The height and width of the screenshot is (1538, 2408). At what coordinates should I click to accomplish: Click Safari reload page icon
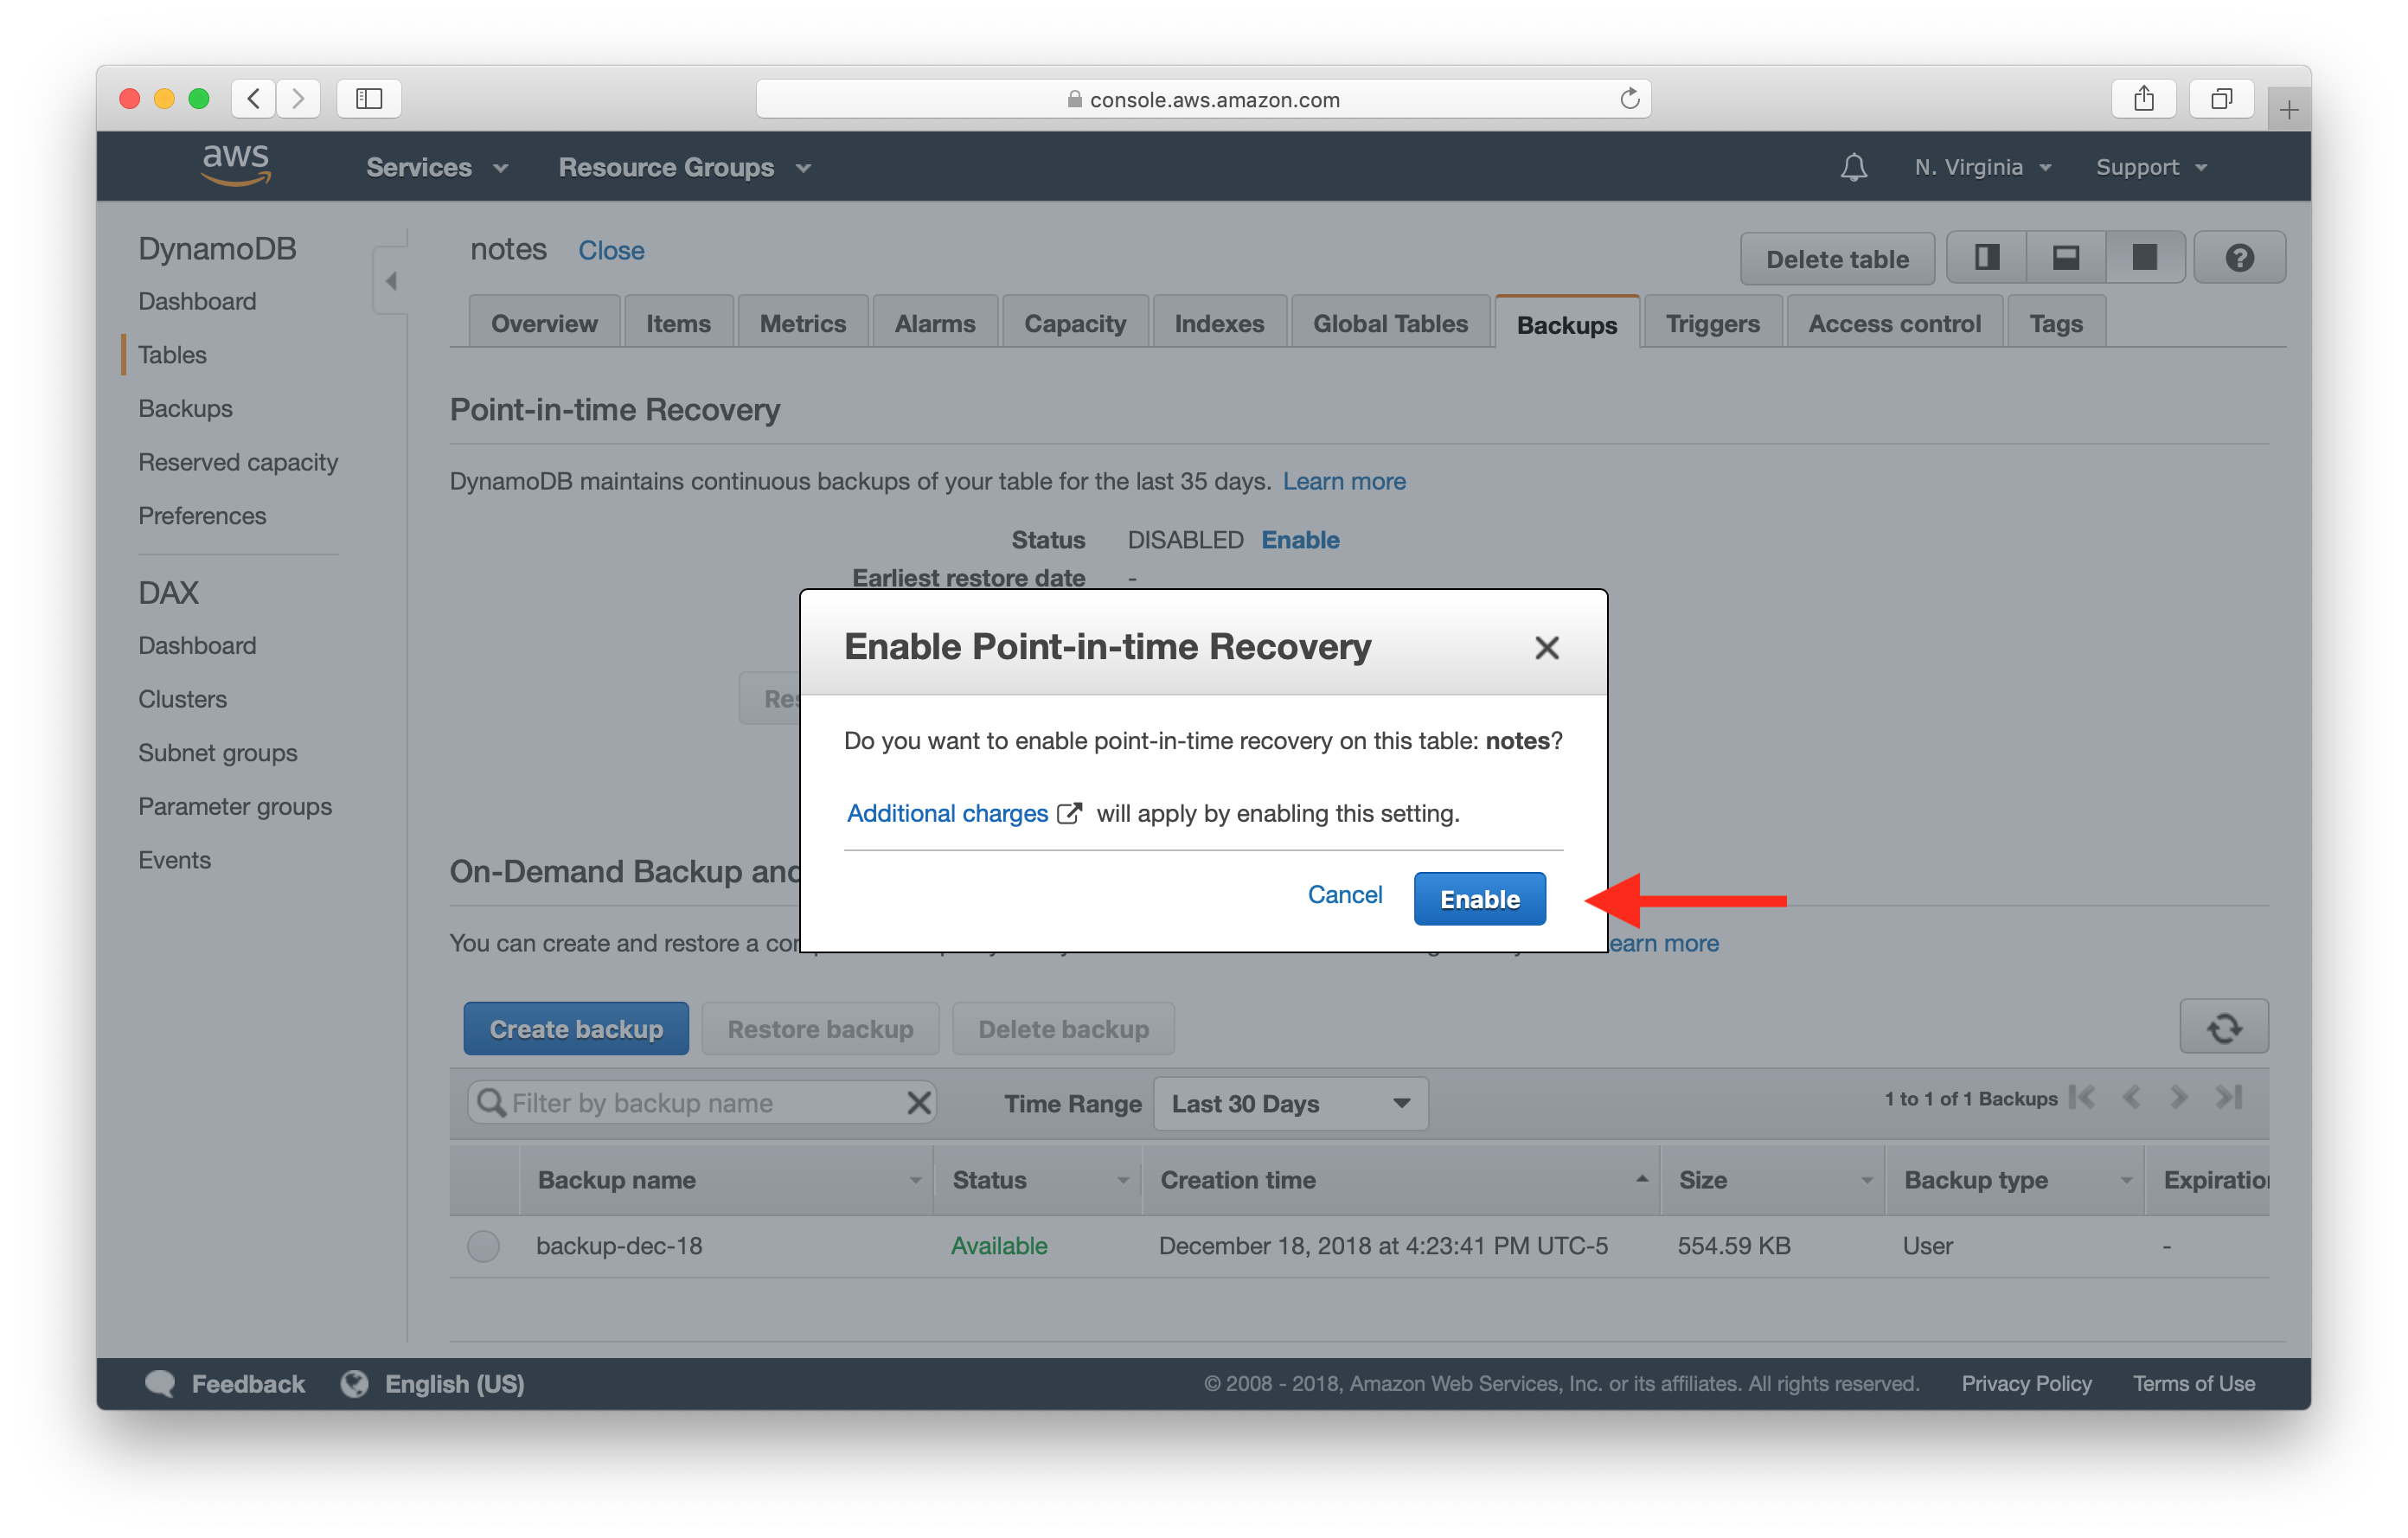coord(1629,99)
